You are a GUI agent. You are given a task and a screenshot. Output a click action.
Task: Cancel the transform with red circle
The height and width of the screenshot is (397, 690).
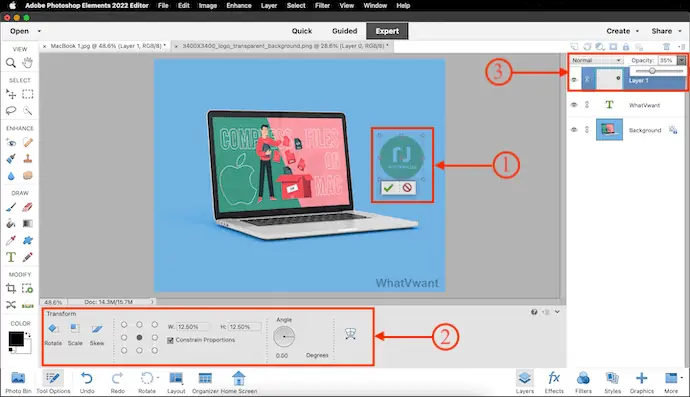pyautogui.click(x=407, y=188)
